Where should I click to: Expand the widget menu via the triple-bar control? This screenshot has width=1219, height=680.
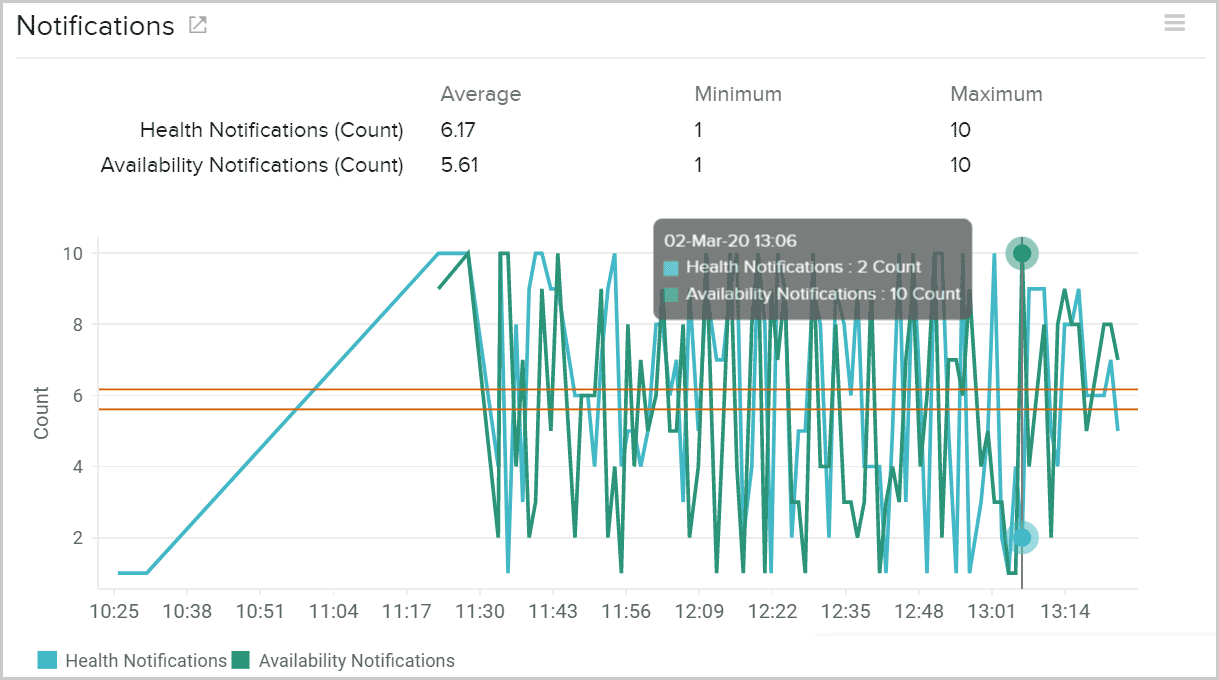[1174, 22]
